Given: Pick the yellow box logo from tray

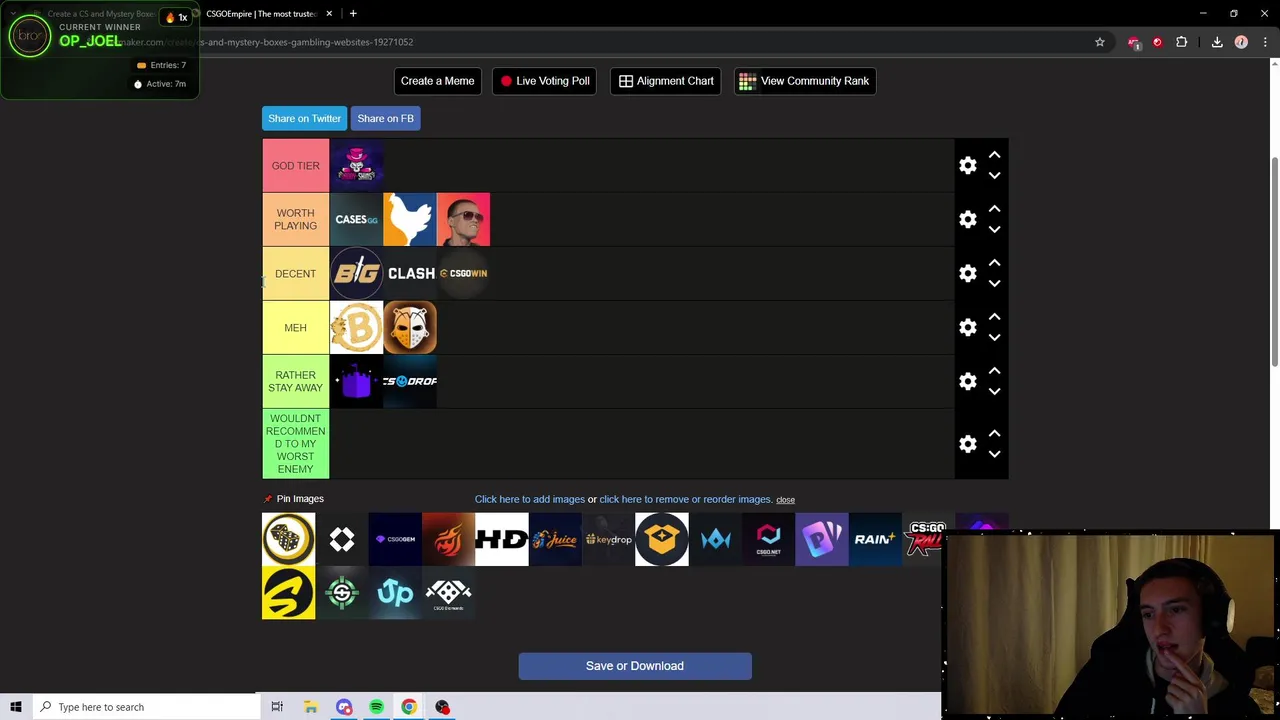Looking at the screenshot, I should point(662,539).
